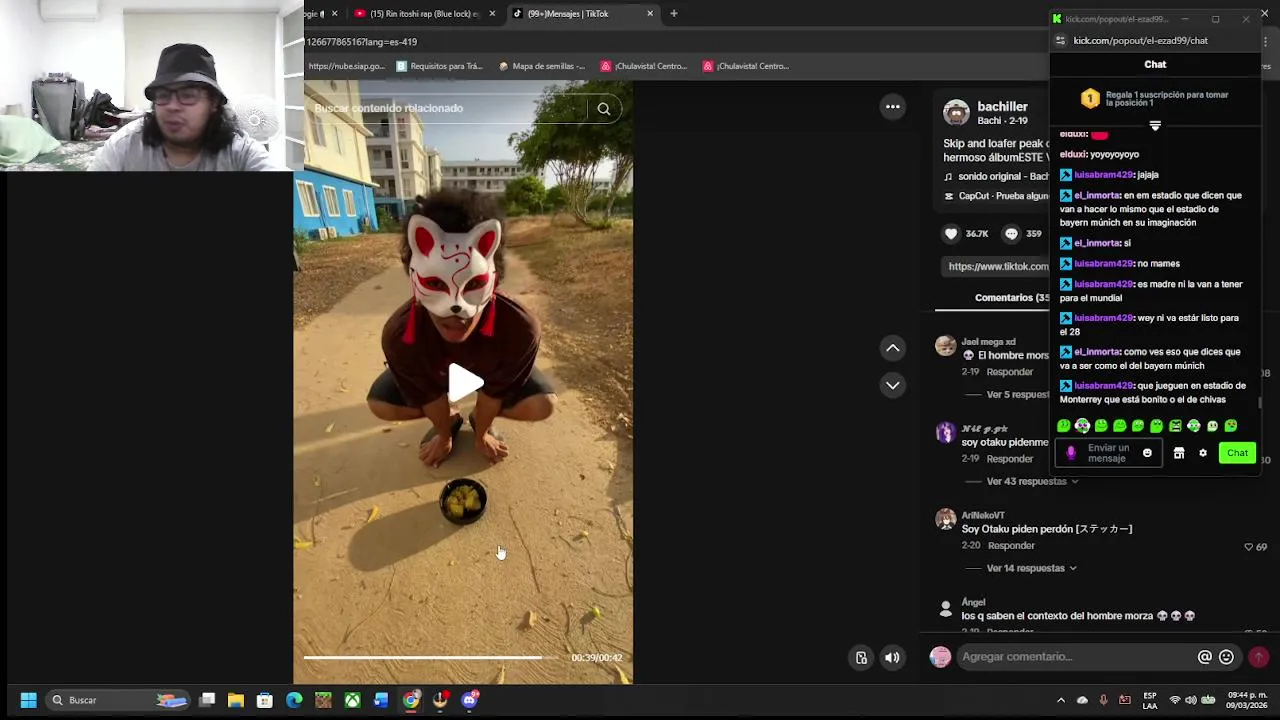Click the 'Enviar un mensaje' chat input
Screen dimensions: 1280x720
[x=1108, y=454]
